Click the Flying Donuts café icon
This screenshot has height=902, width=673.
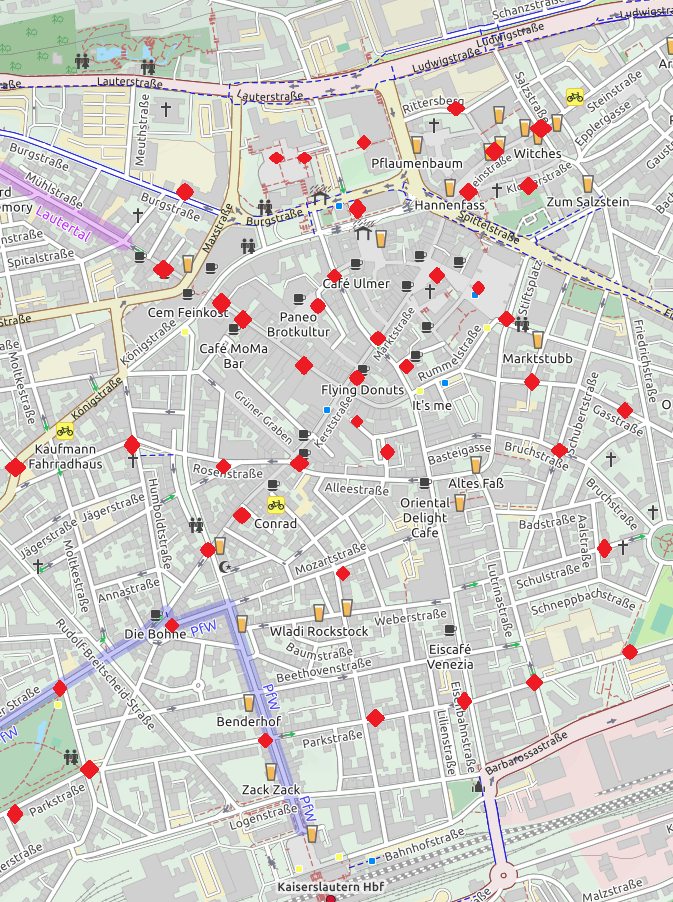(x=363, y=371)
